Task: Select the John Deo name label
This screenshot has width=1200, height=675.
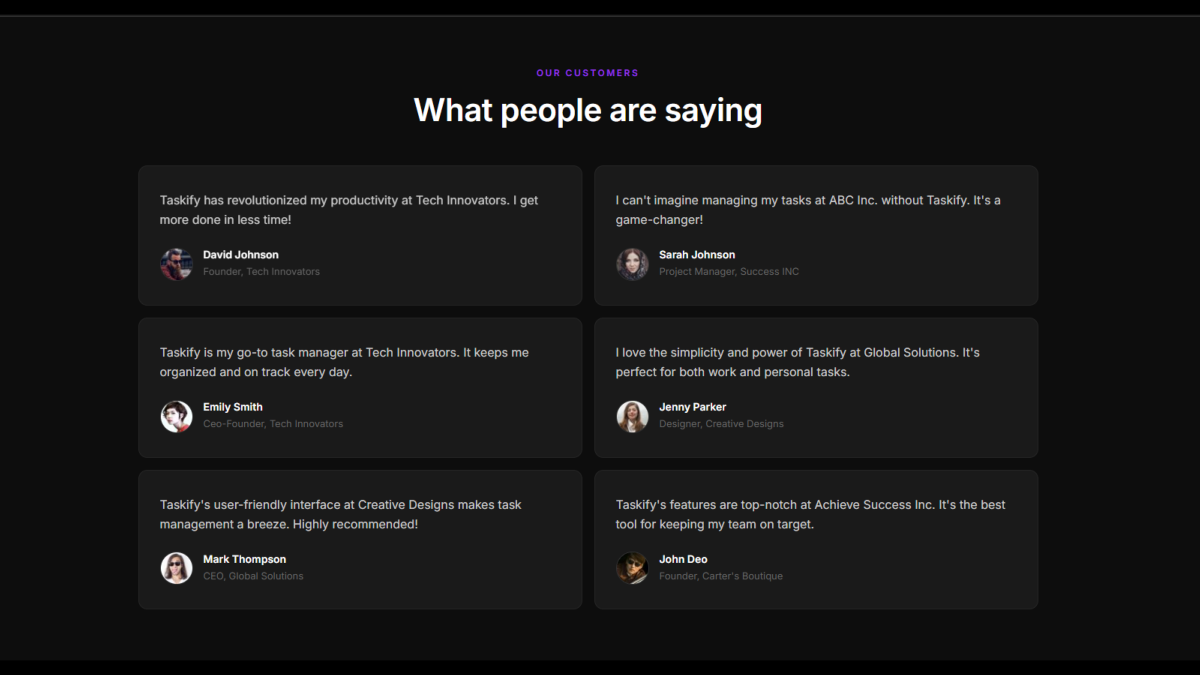Action: click(x=683, y=559)
